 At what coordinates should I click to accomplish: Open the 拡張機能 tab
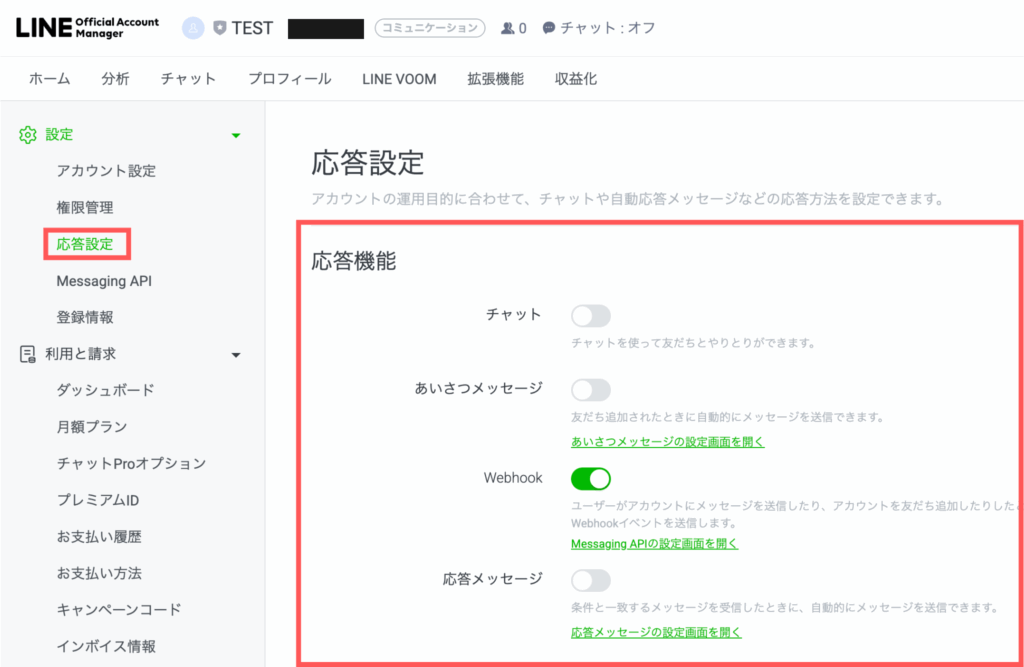[x=495, y=79]
